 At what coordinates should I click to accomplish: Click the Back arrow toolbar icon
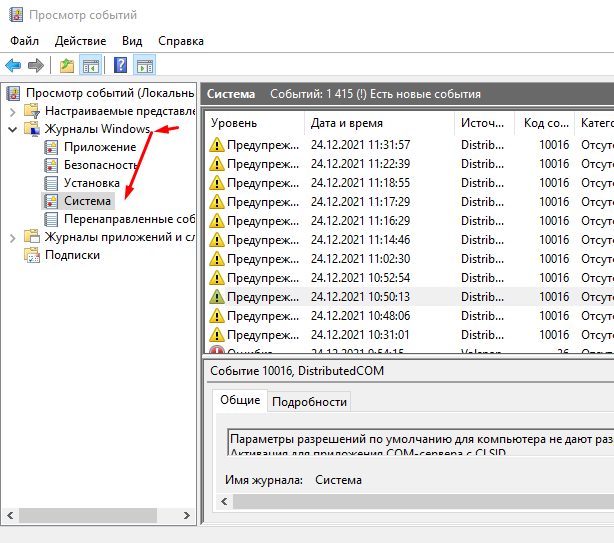tap(13, 65)
